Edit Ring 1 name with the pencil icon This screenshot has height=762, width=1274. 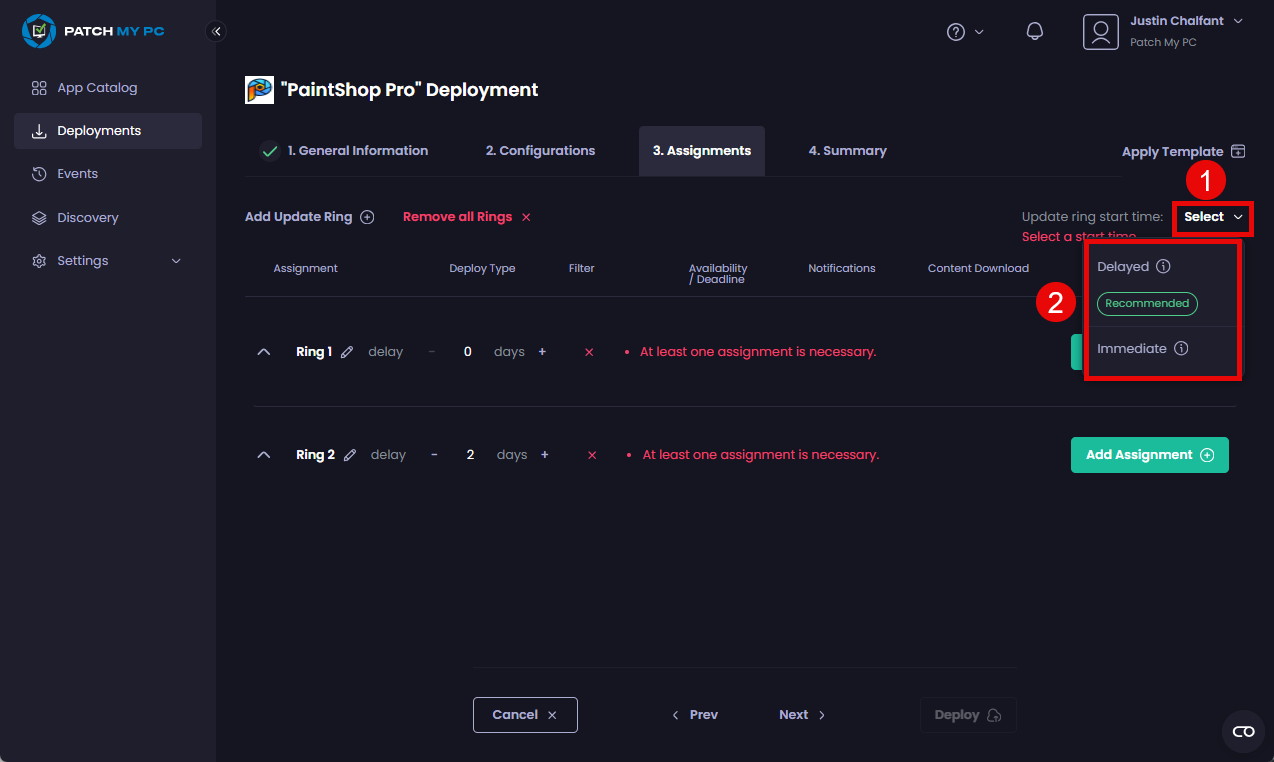click(x=347, y=351)
